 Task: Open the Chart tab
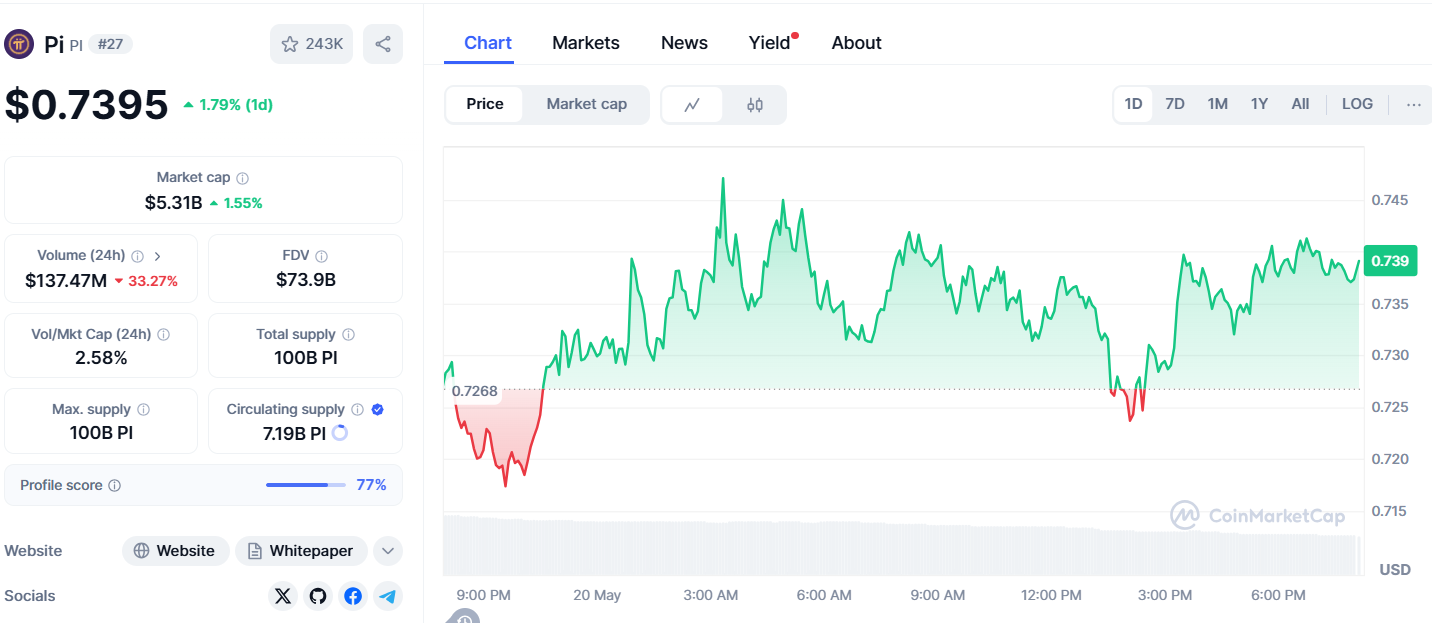tap(488, 43)
